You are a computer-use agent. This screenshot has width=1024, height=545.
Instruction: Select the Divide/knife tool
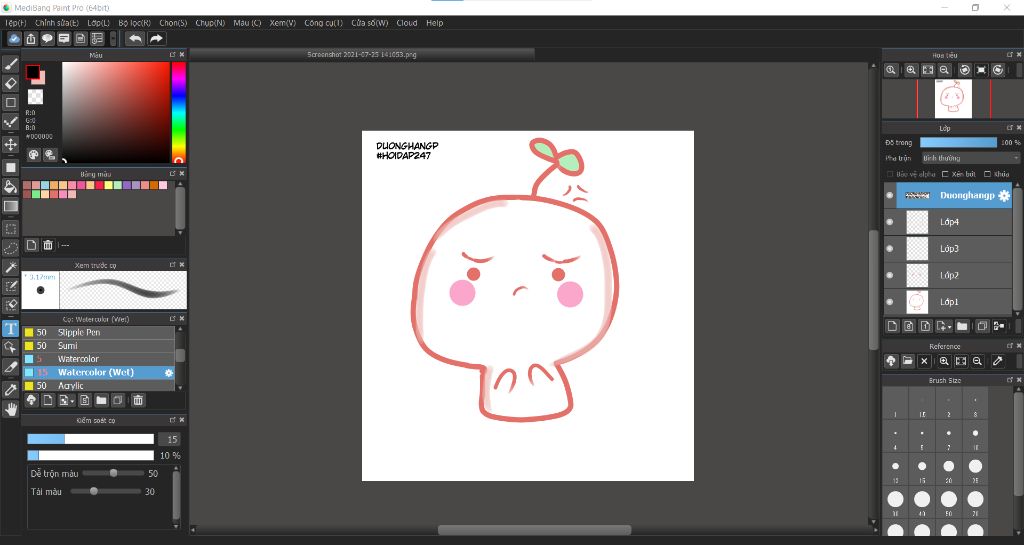point(10,367)
